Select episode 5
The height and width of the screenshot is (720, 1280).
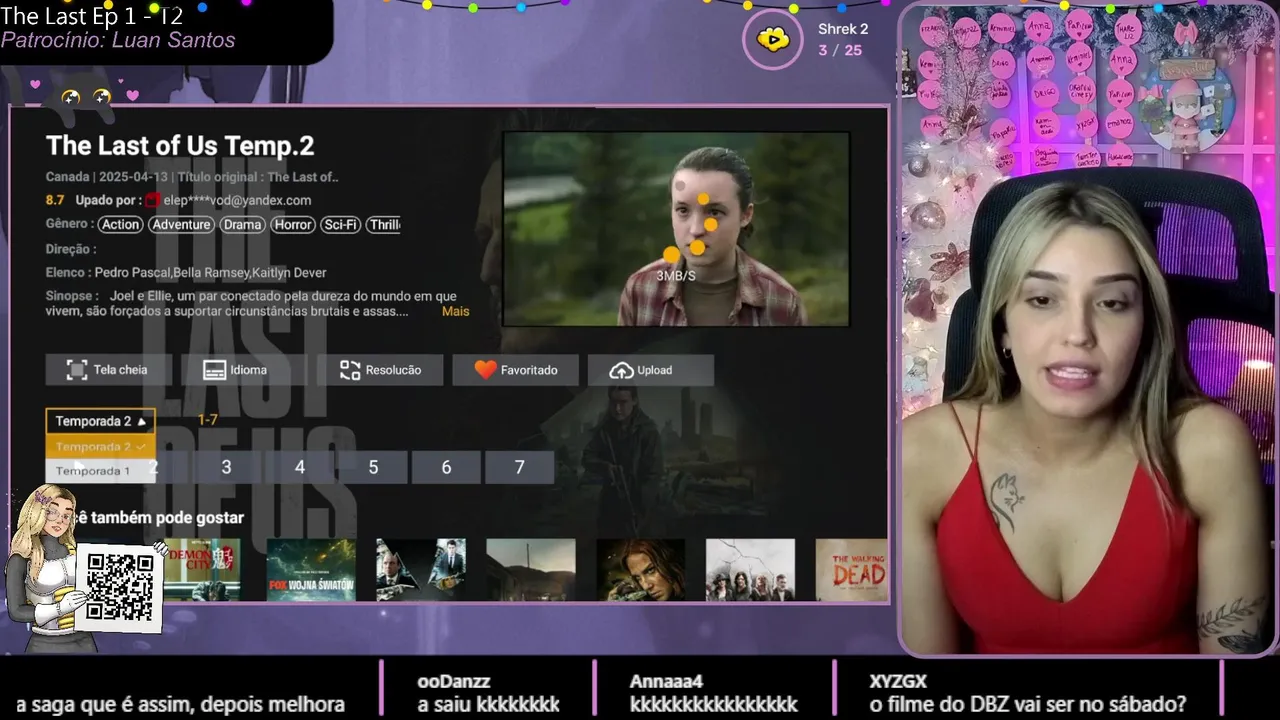[x=373, y=467]
